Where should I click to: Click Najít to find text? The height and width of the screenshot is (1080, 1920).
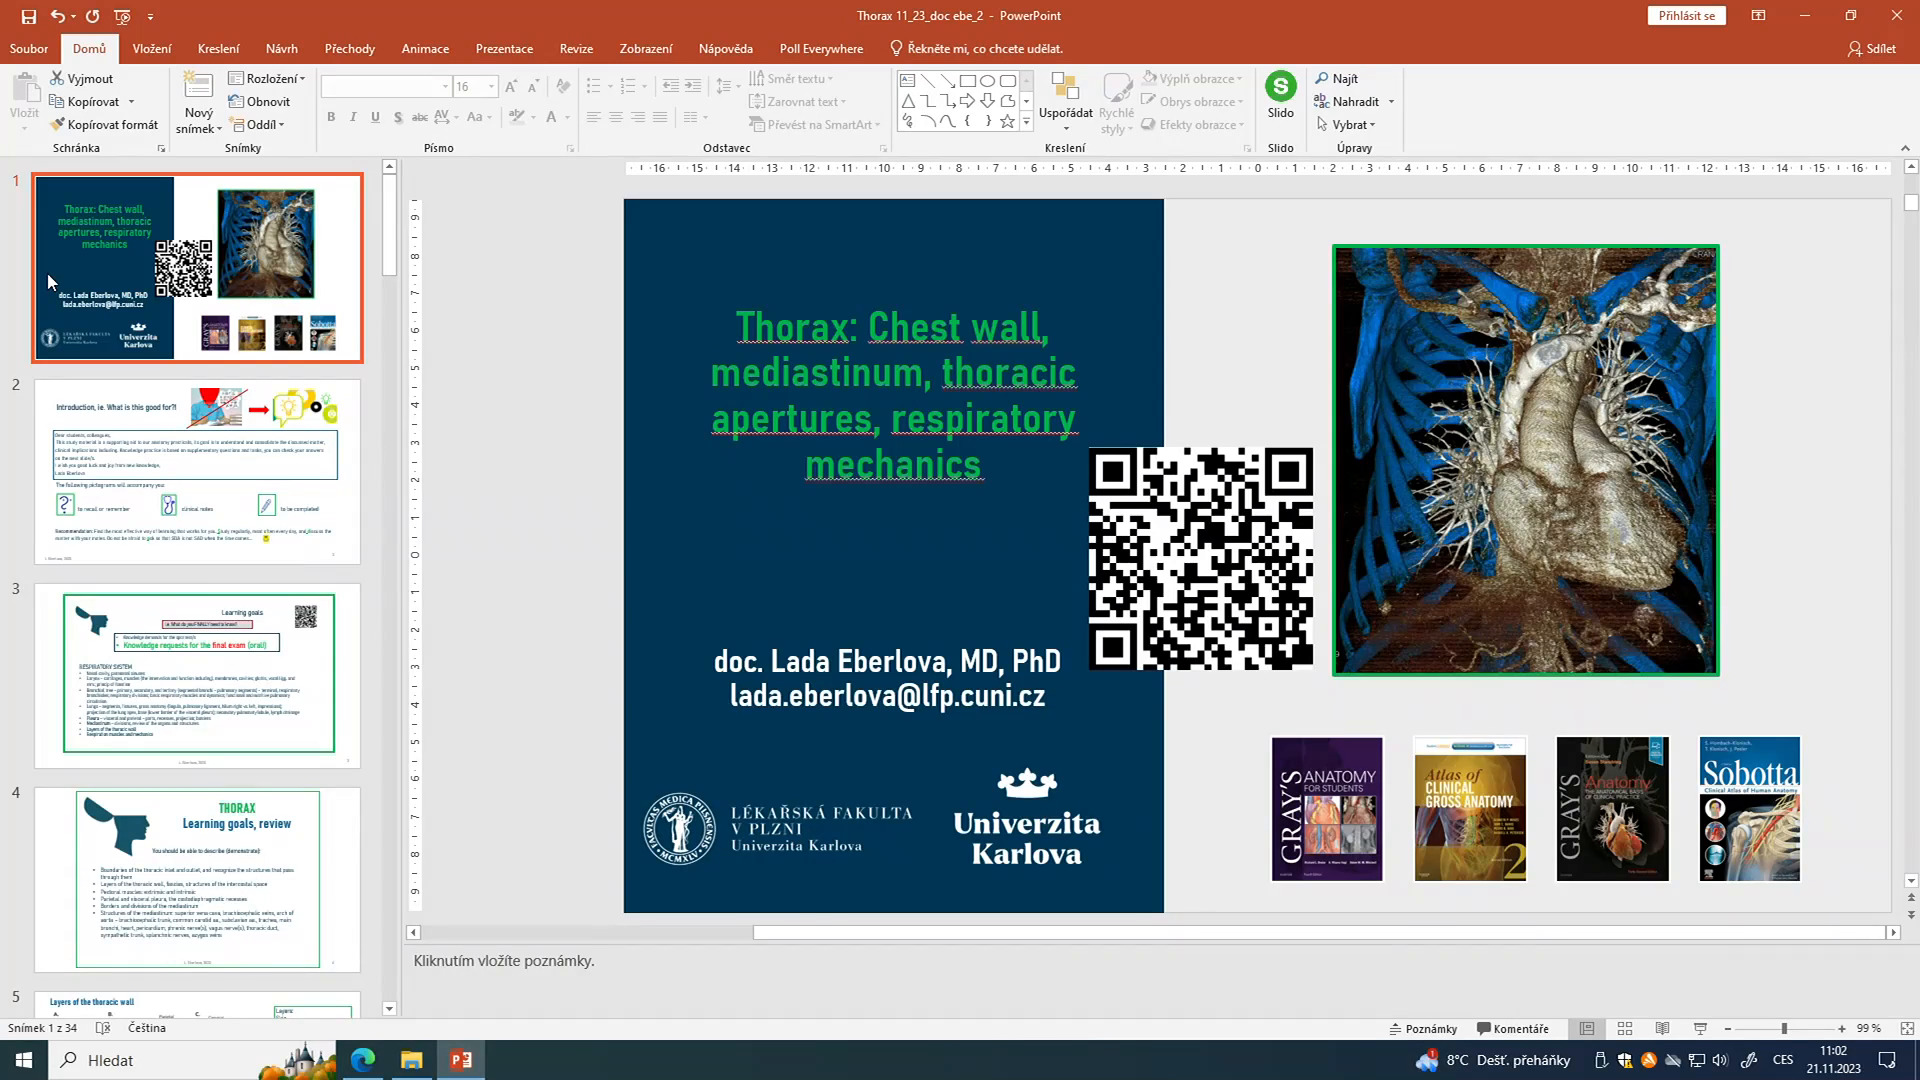pyautogui.click(x=1337, y=78)
